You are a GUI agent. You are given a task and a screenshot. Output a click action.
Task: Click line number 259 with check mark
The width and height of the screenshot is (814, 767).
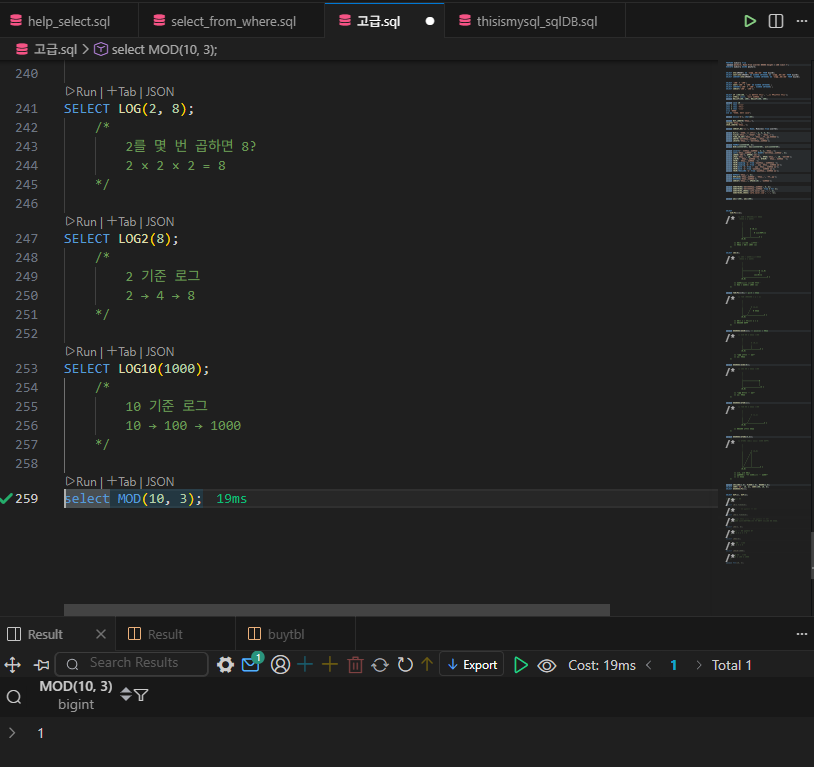click(26, 499)
